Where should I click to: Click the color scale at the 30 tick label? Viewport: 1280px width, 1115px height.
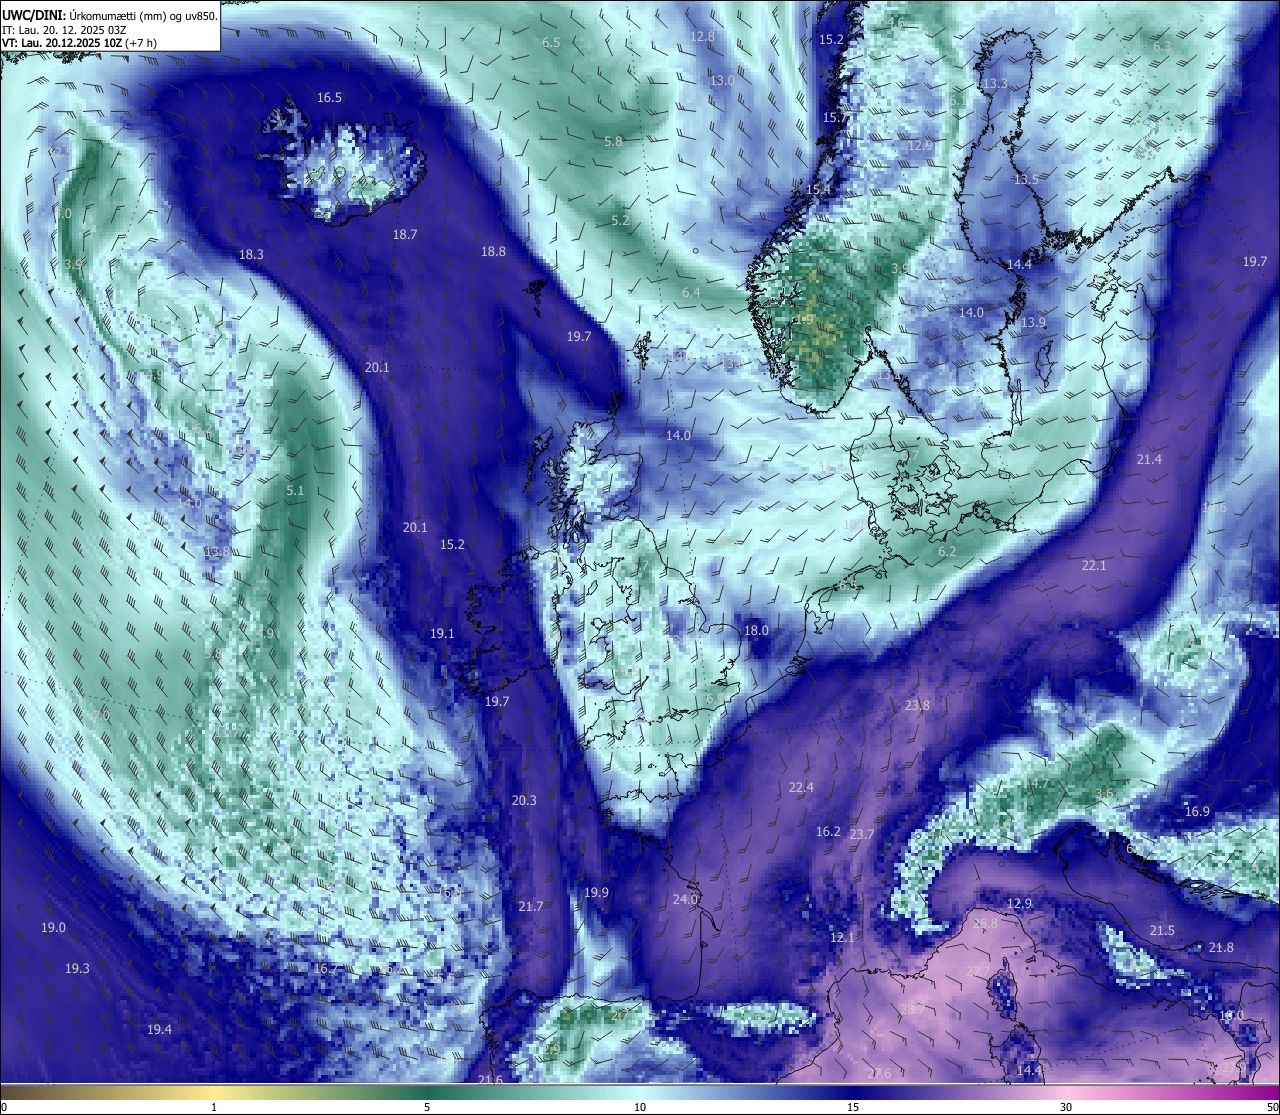pyautogui.click(x=1066, y=1107)
